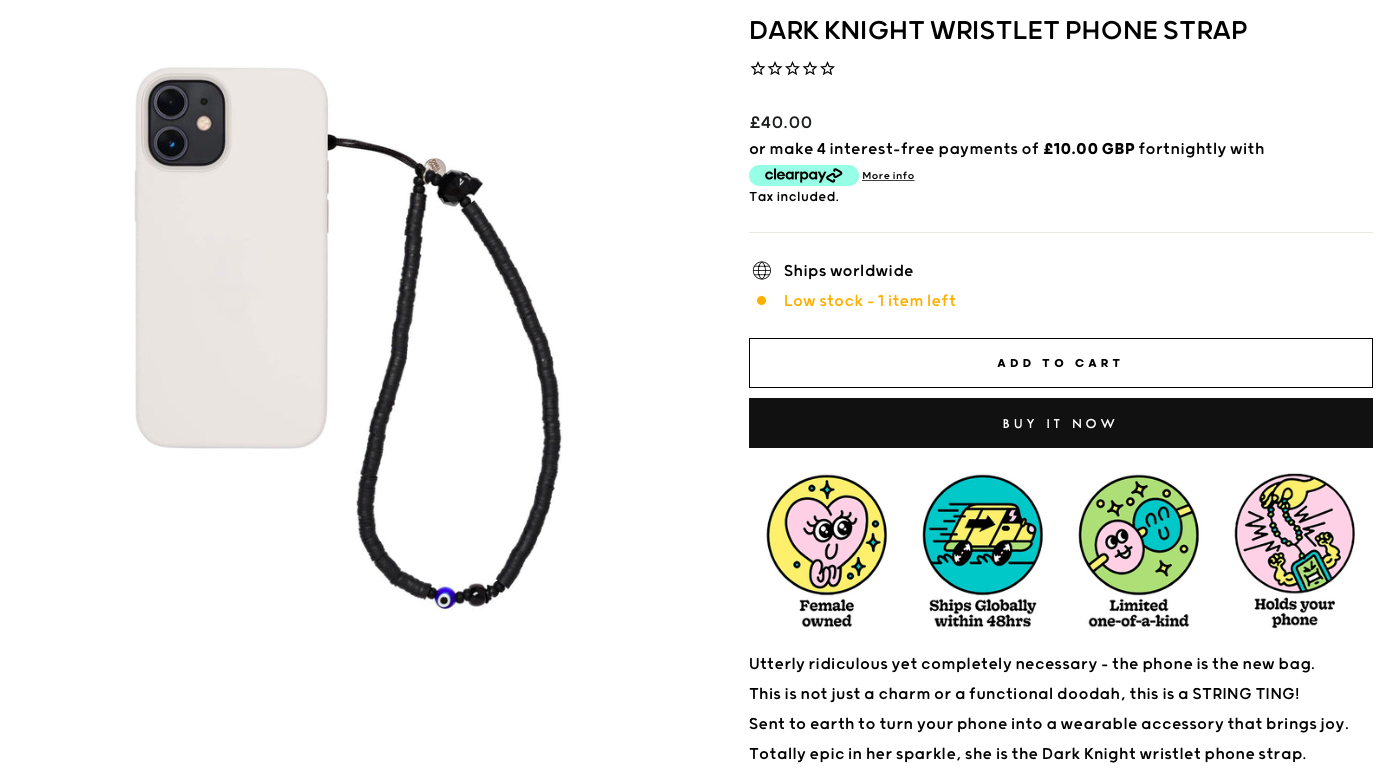Click the Dark Knight Wristlet Phone Strap title
1394x776 pixels.
998,30
